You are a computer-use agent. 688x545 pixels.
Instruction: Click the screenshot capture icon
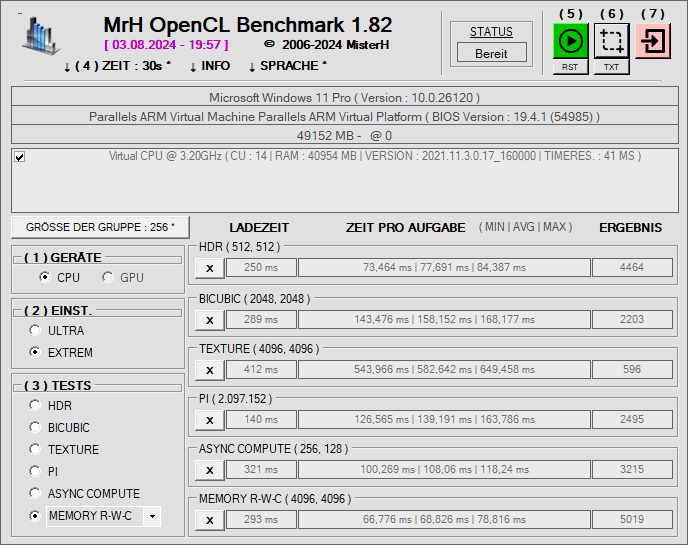coord(611,41)
